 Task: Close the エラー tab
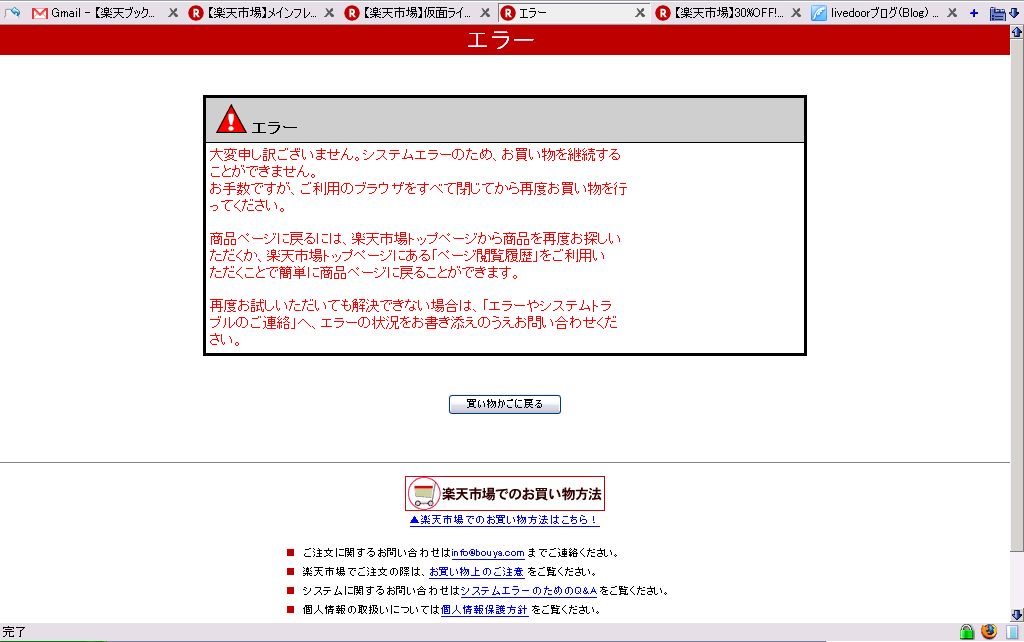641,12
